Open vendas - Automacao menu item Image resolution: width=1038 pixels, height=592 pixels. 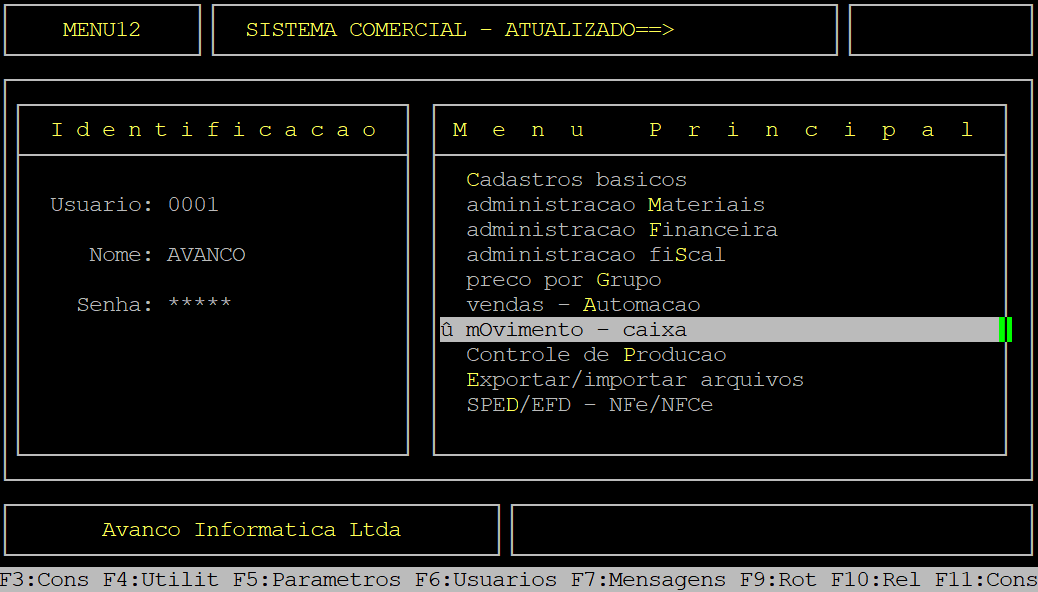point(583,305)
